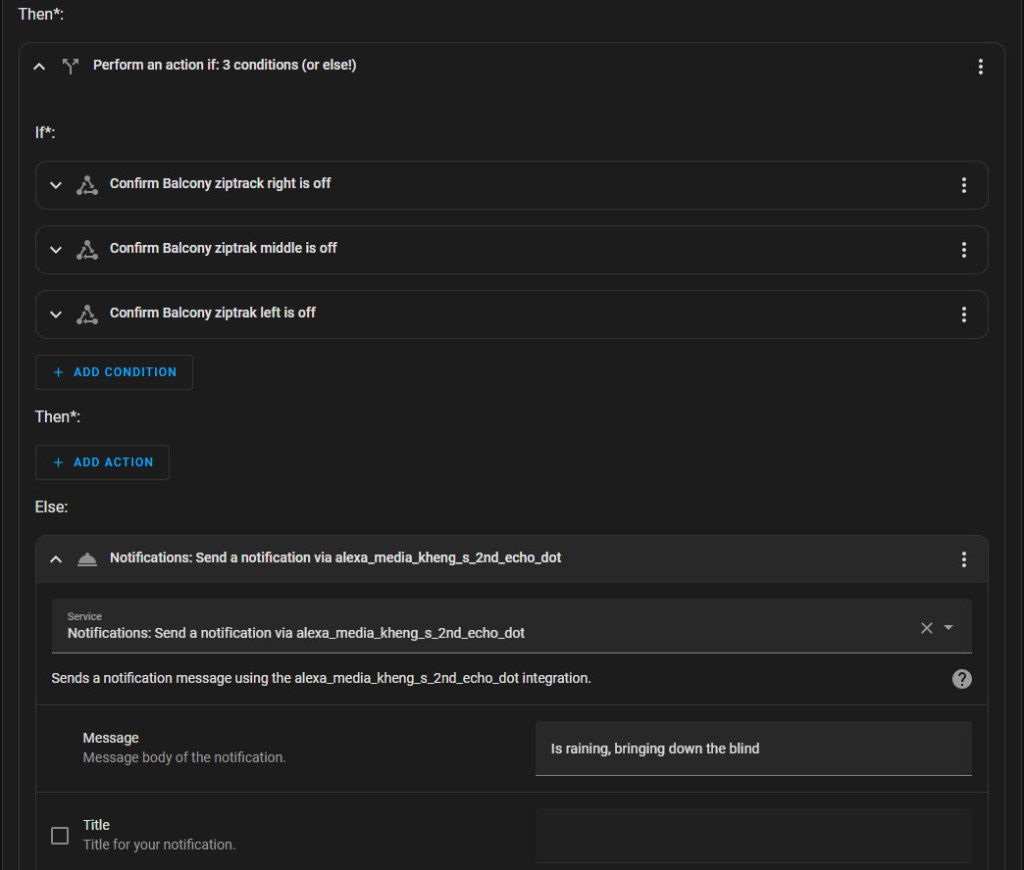Click the Message text field
The image size is (1024, 870).
pyautogui.click(x=752, y=748)
